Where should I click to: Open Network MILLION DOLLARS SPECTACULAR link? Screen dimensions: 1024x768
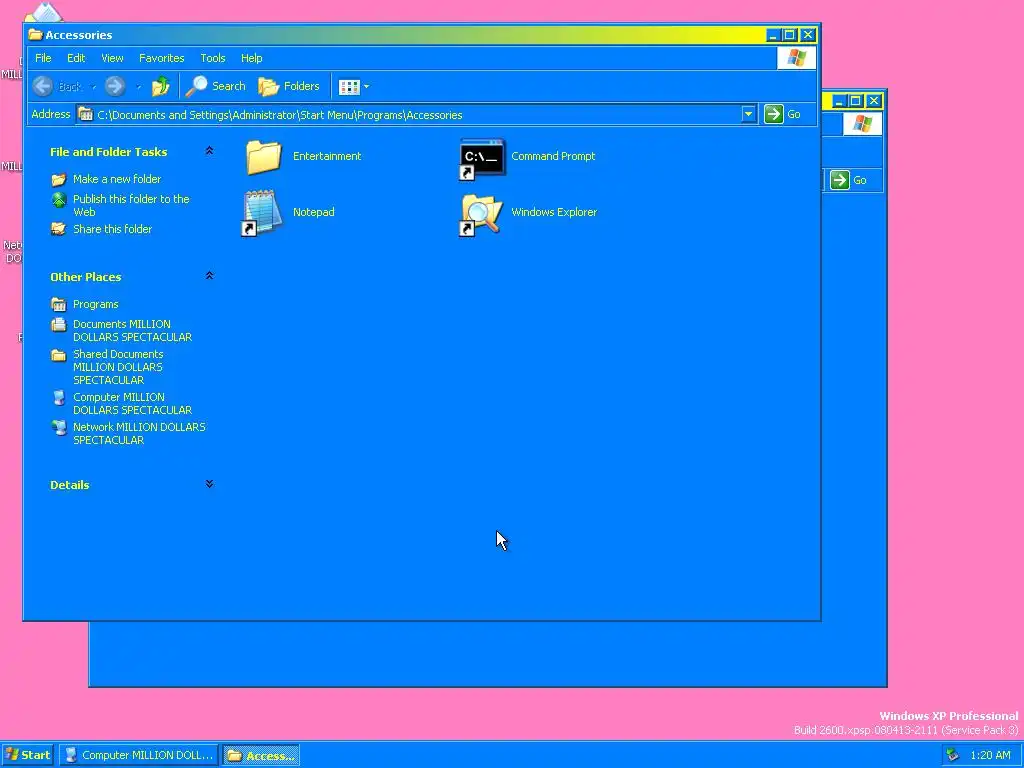pyautogui.click(x=138, y=434)
